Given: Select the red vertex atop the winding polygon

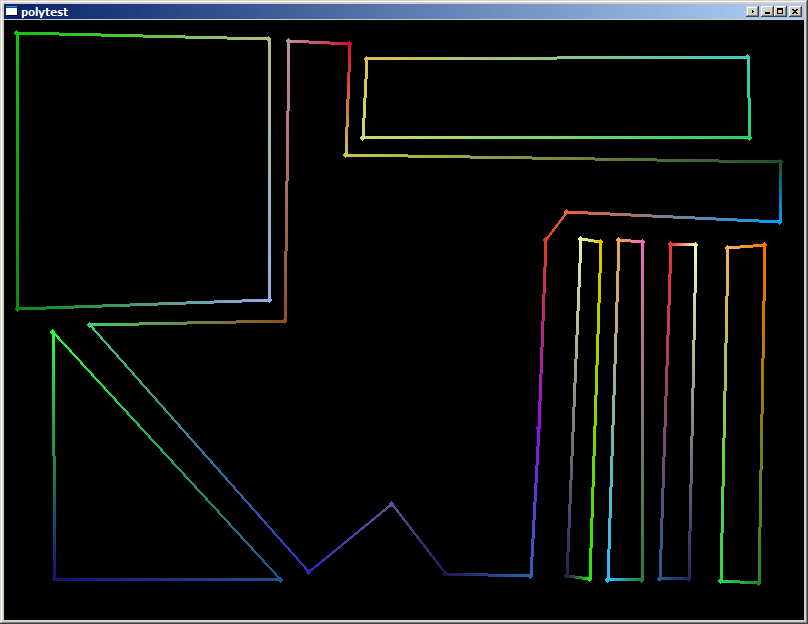Looking at the screenshot, I should click(349, 44).
